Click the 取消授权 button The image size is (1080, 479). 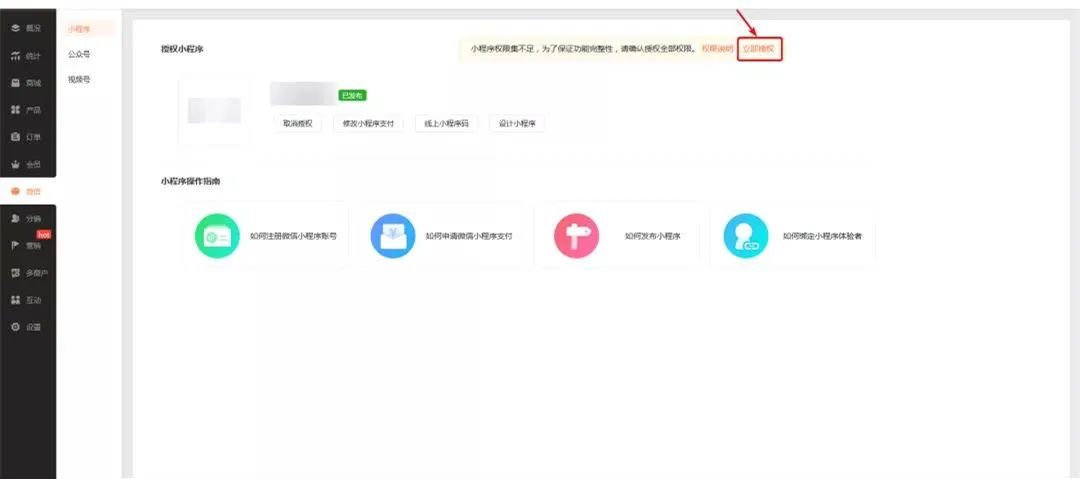[298, 123]
